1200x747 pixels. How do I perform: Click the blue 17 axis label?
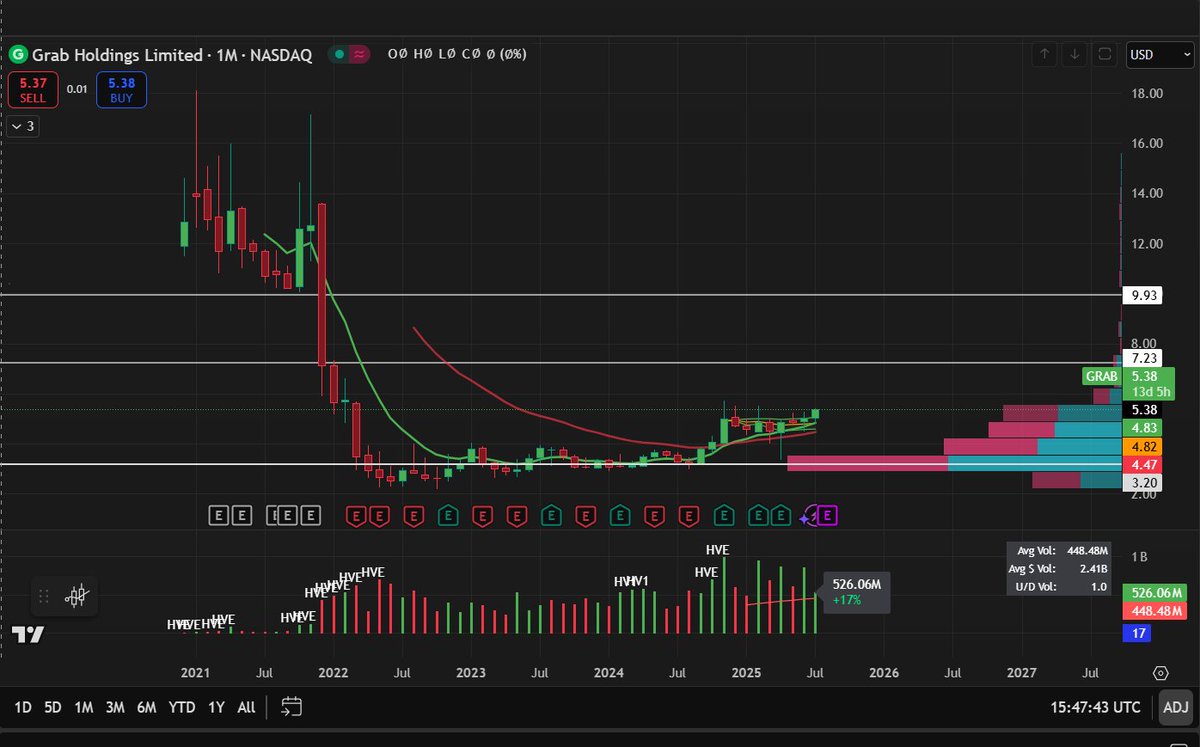(1136, 633)
